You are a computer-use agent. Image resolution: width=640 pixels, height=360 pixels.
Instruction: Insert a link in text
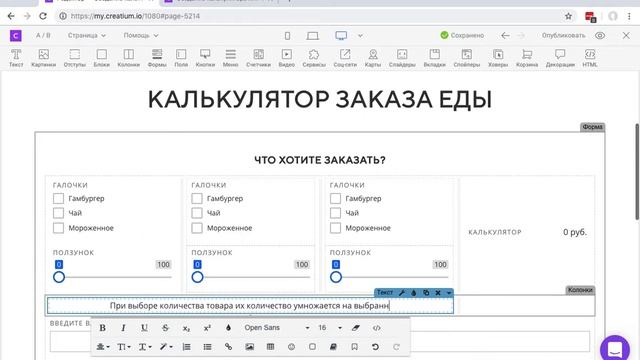228,347
